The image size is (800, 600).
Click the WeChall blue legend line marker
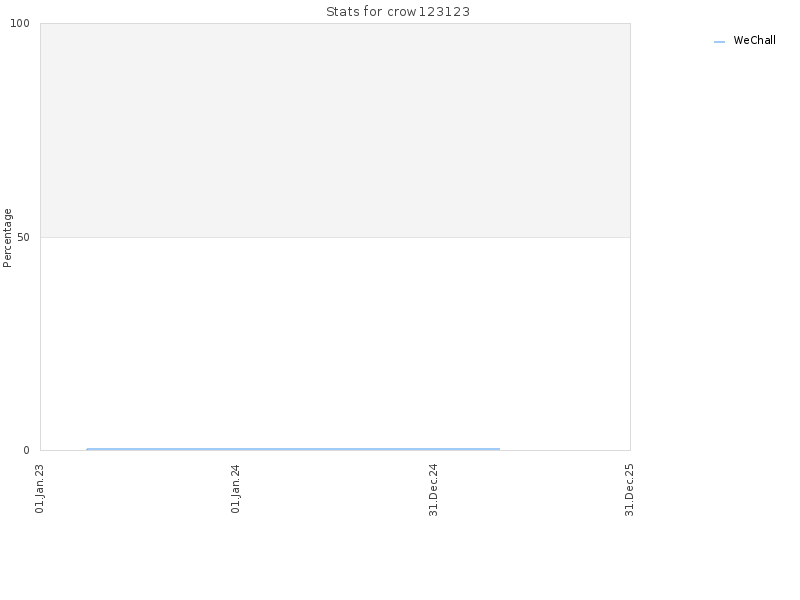[719, 42]
